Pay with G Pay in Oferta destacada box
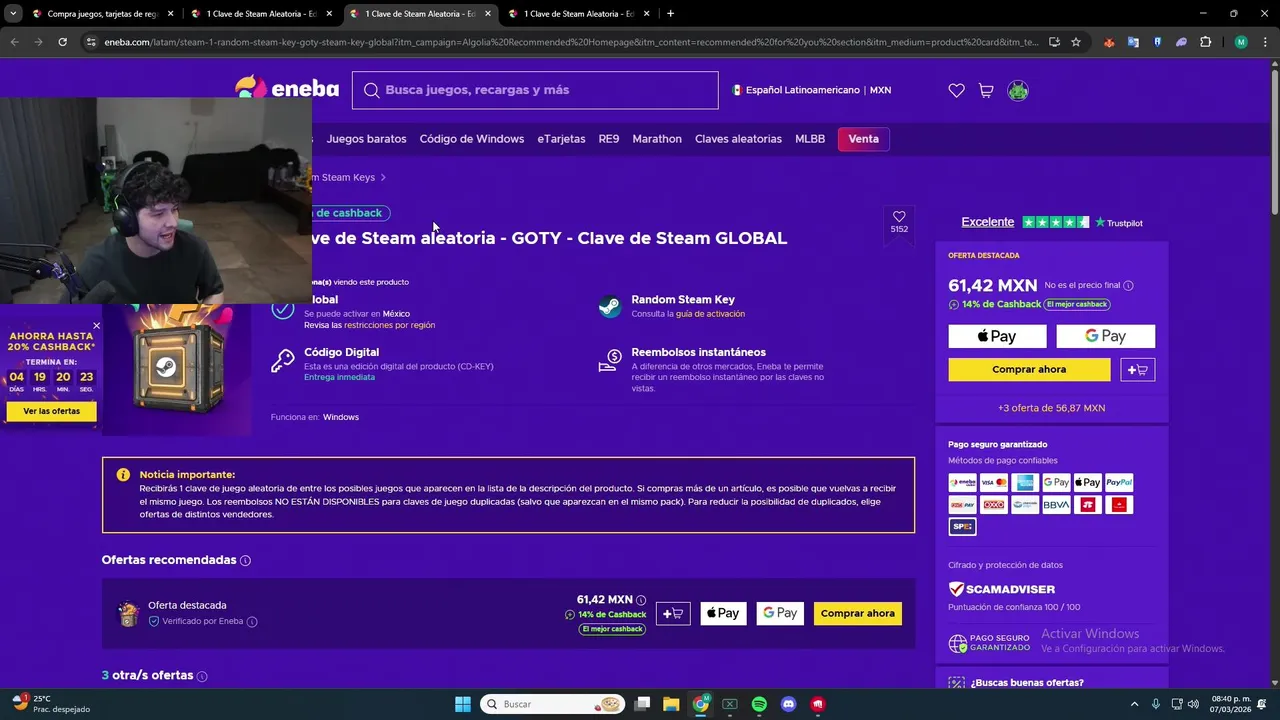 click(1105, 336)
